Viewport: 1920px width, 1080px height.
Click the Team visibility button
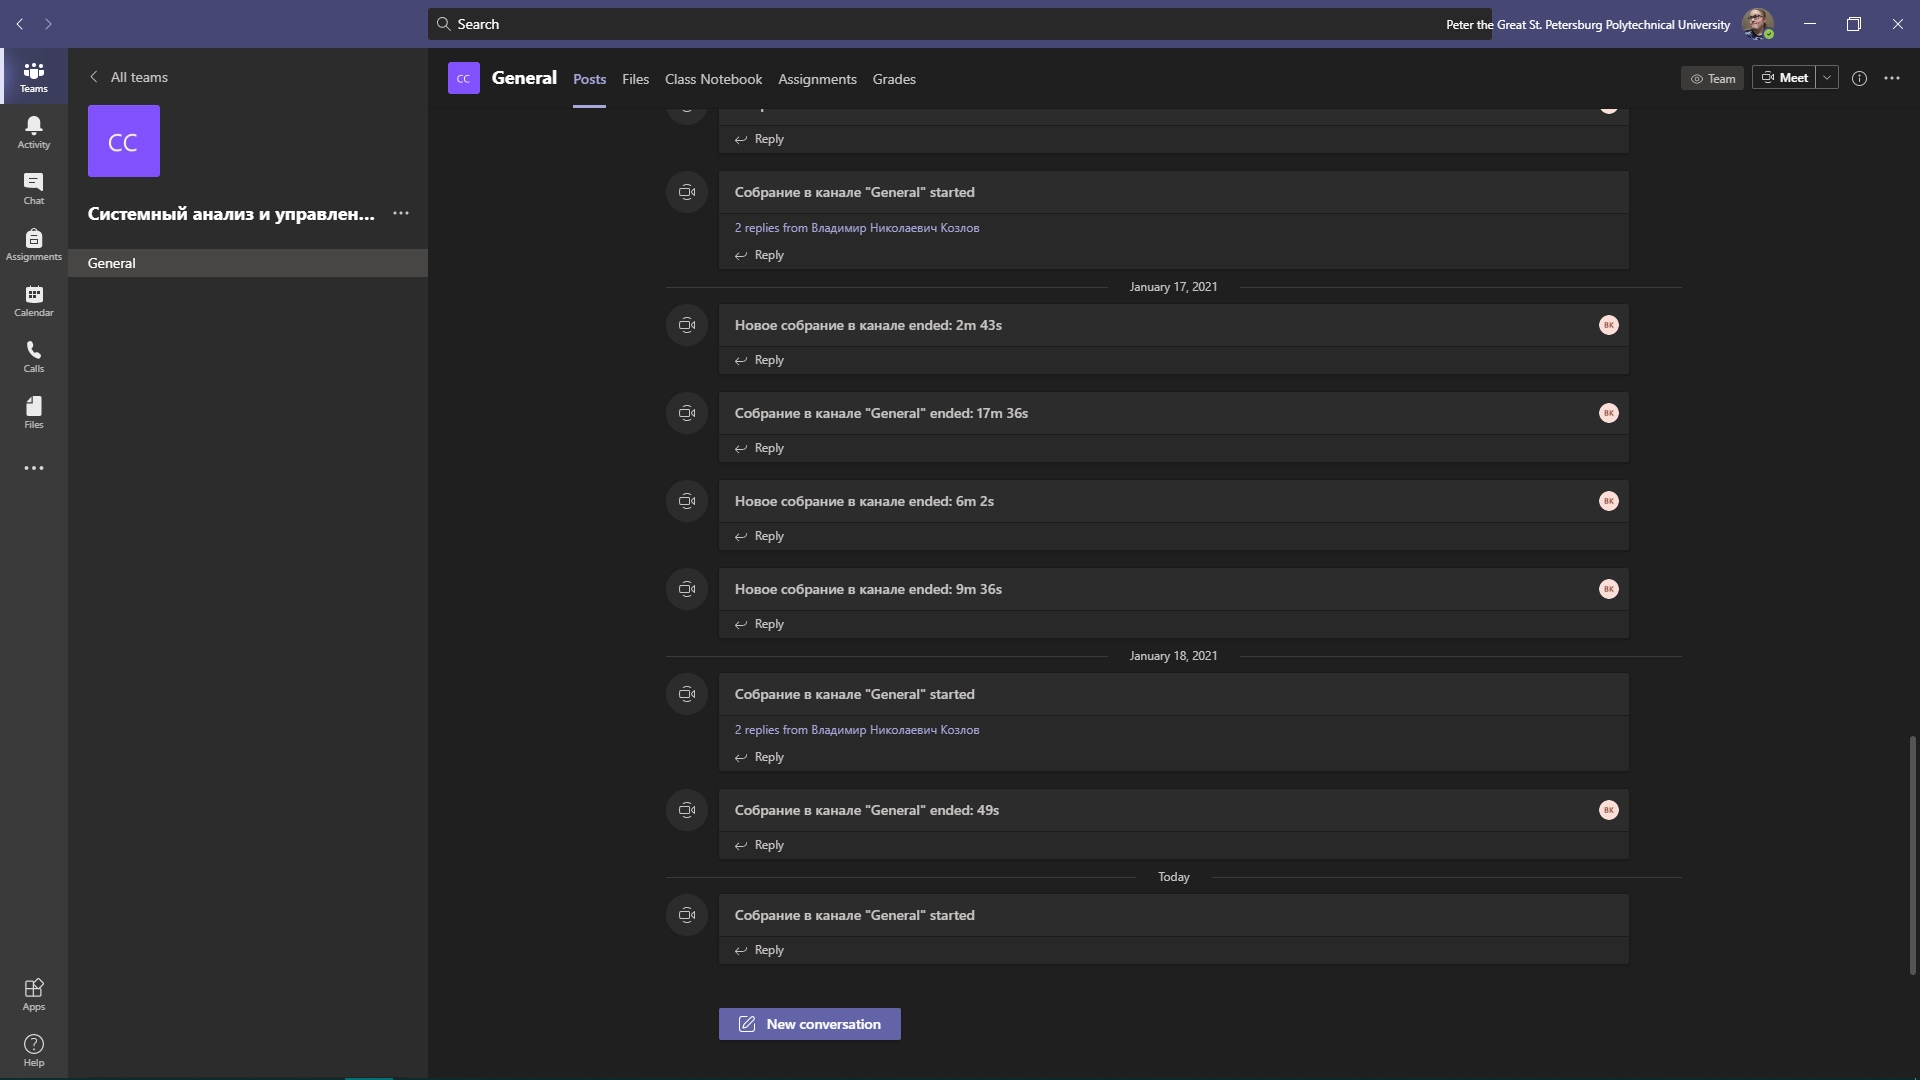1712,78
